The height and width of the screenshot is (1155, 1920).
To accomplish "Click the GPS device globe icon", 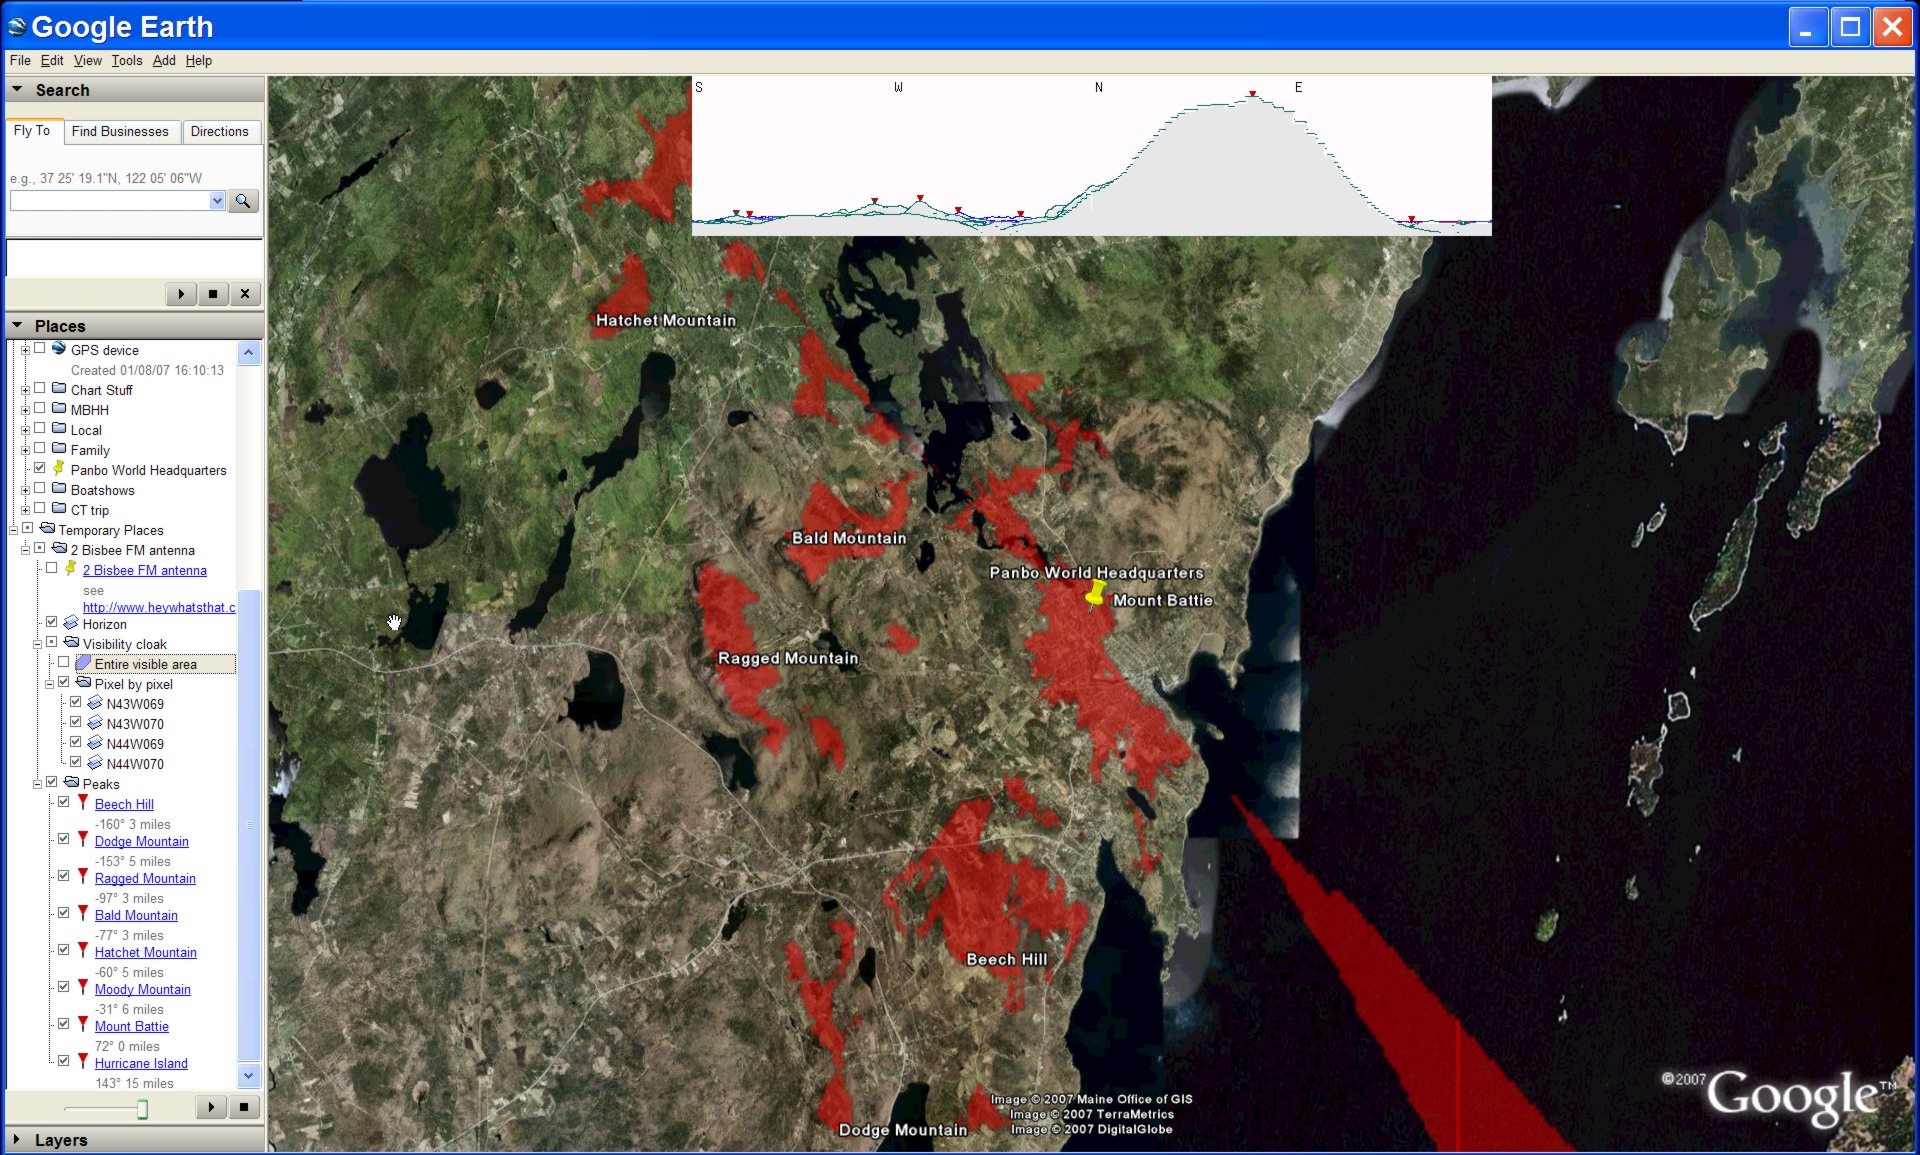I will pos(59,349).
